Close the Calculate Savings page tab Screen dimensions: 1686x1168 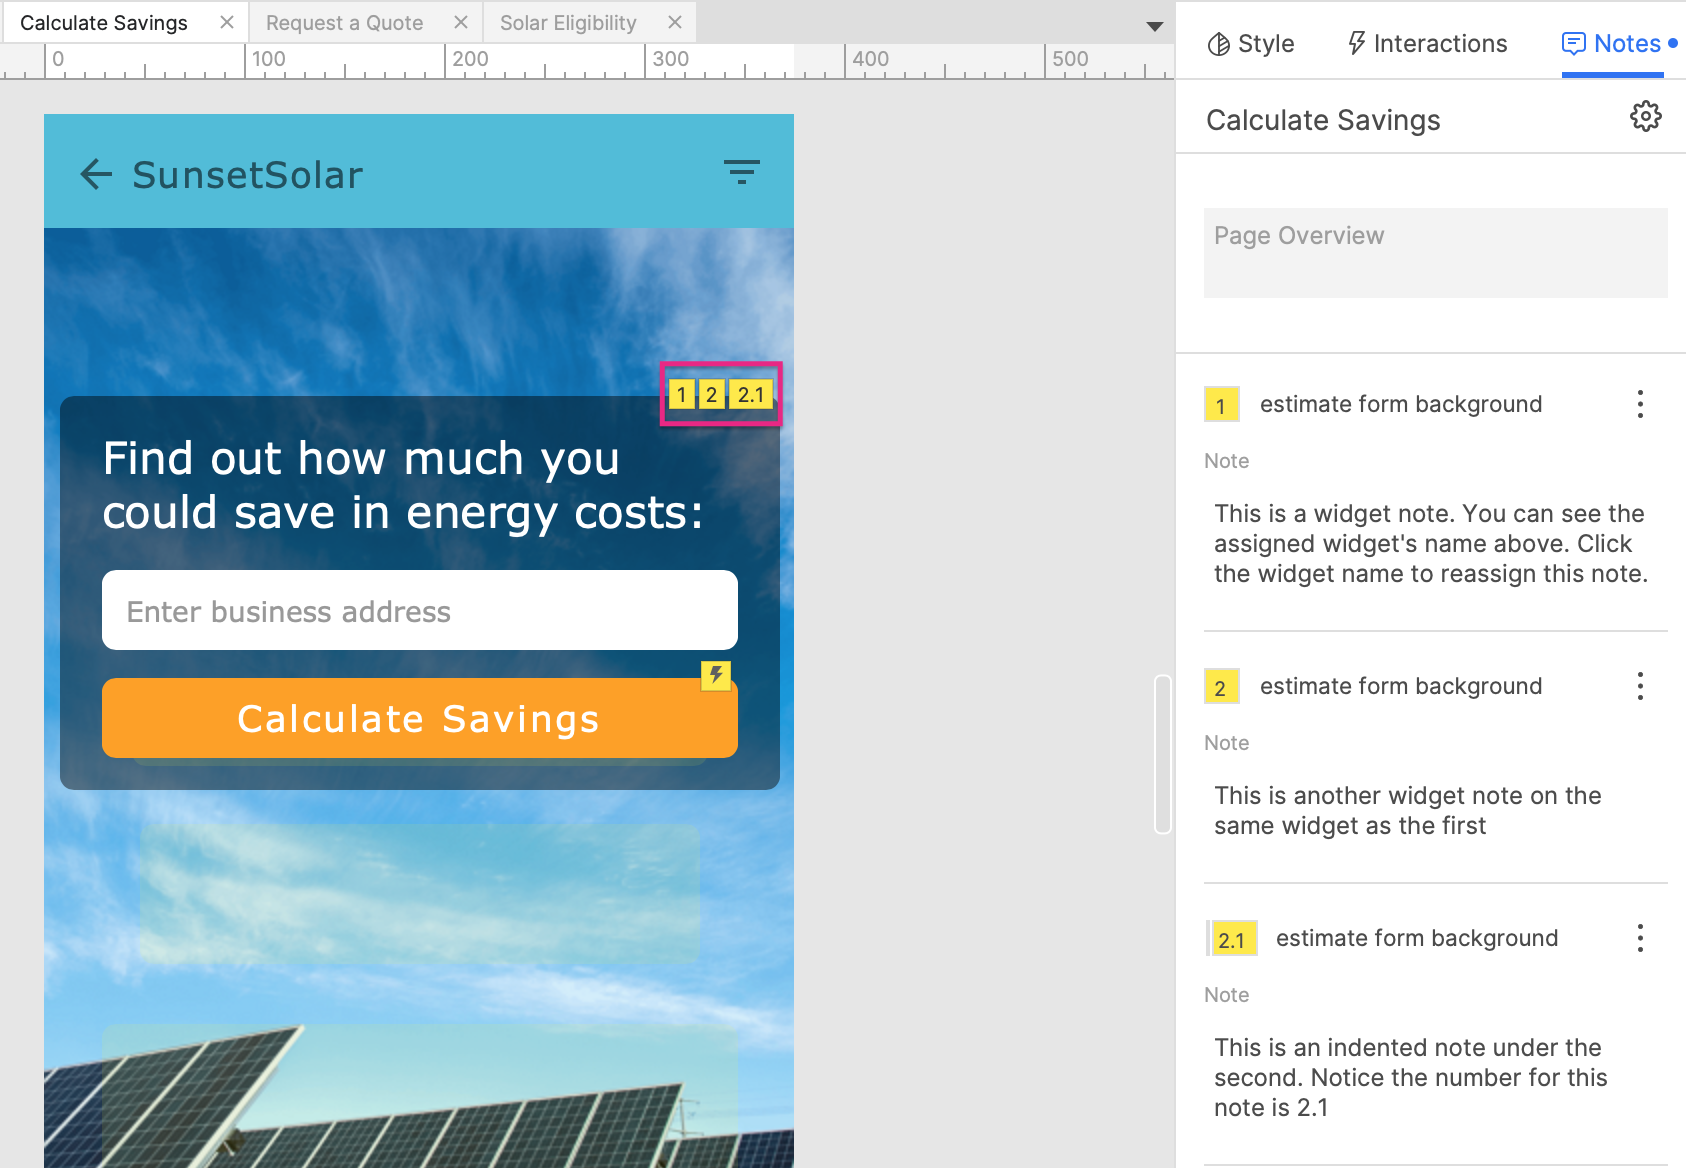pos(227,22)
